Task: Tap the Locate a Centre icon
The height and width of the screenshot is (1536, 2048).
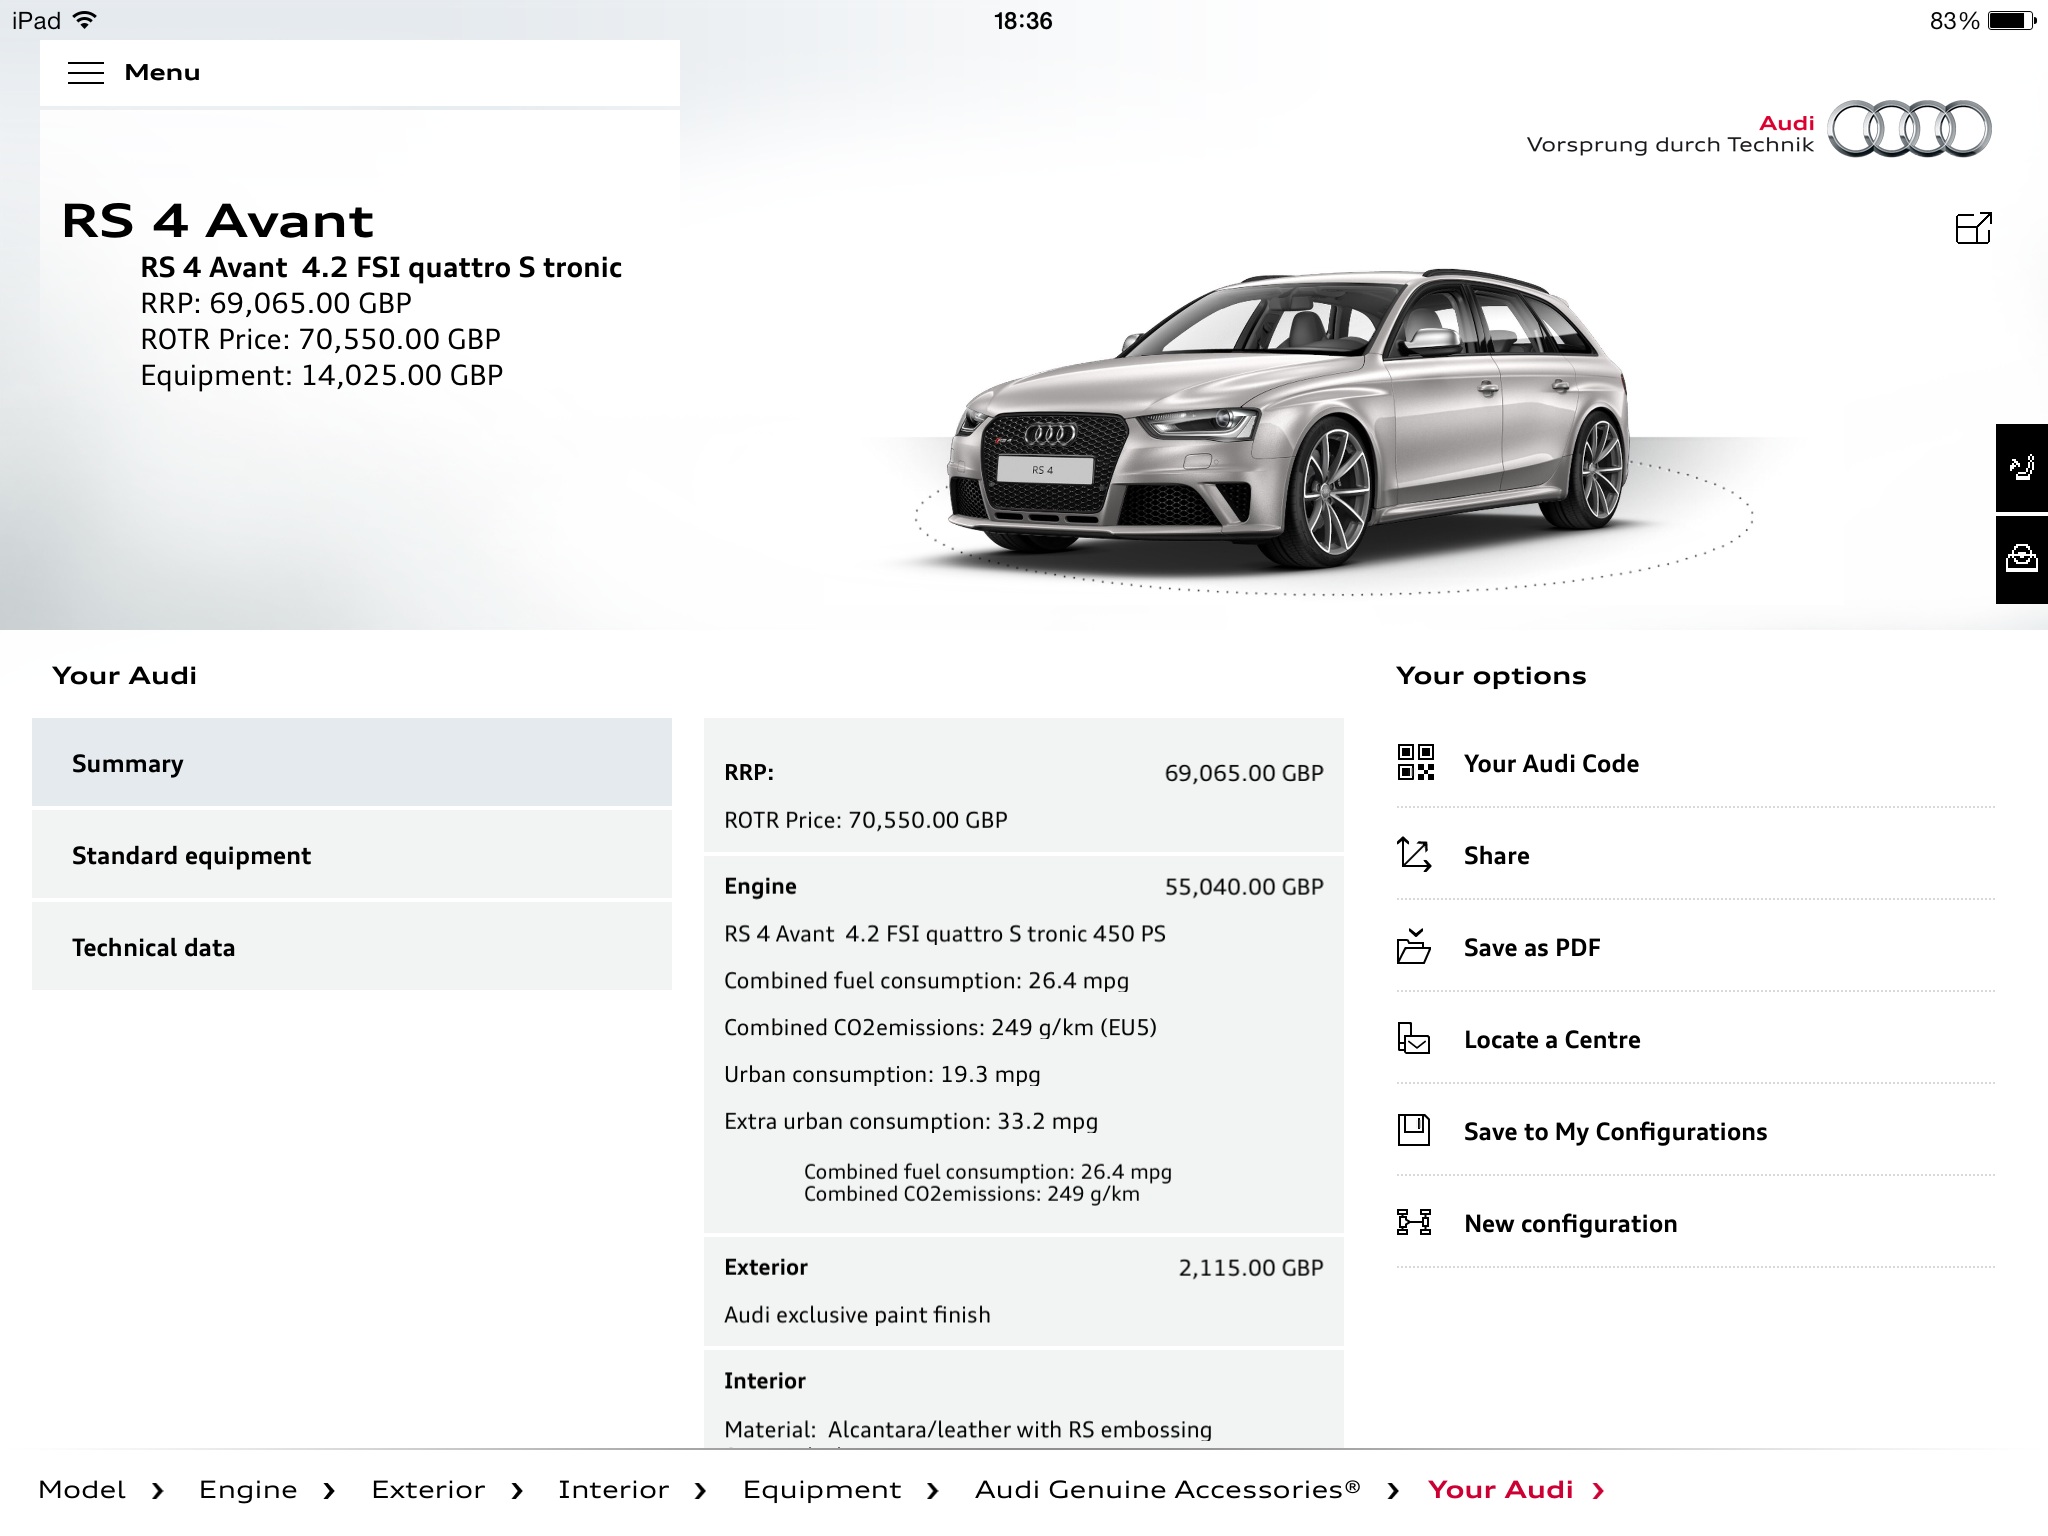Action: pyautogui.click(x=1414, y=1038)
